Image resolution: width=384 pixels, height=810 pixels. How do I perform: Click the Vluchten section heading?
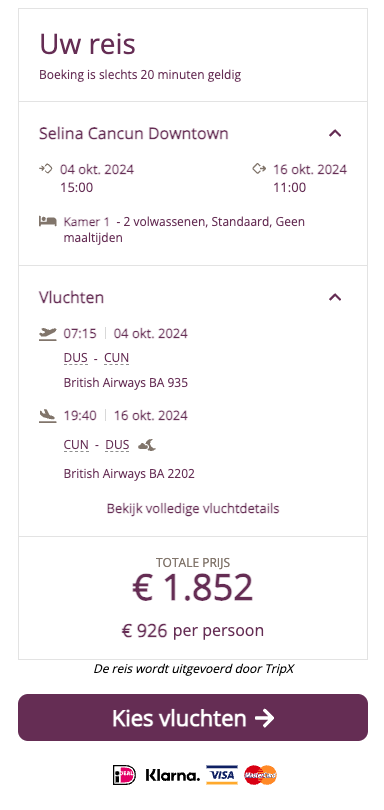pos(71,297)
